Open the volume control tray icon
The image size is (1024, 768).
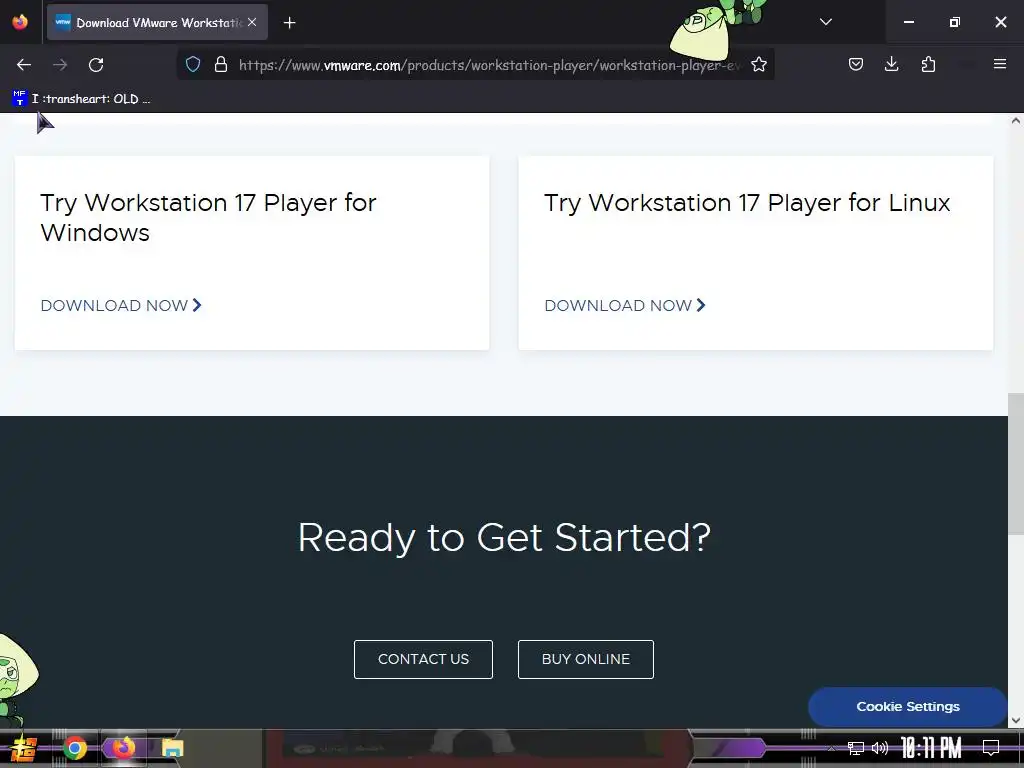pos(880,748)
